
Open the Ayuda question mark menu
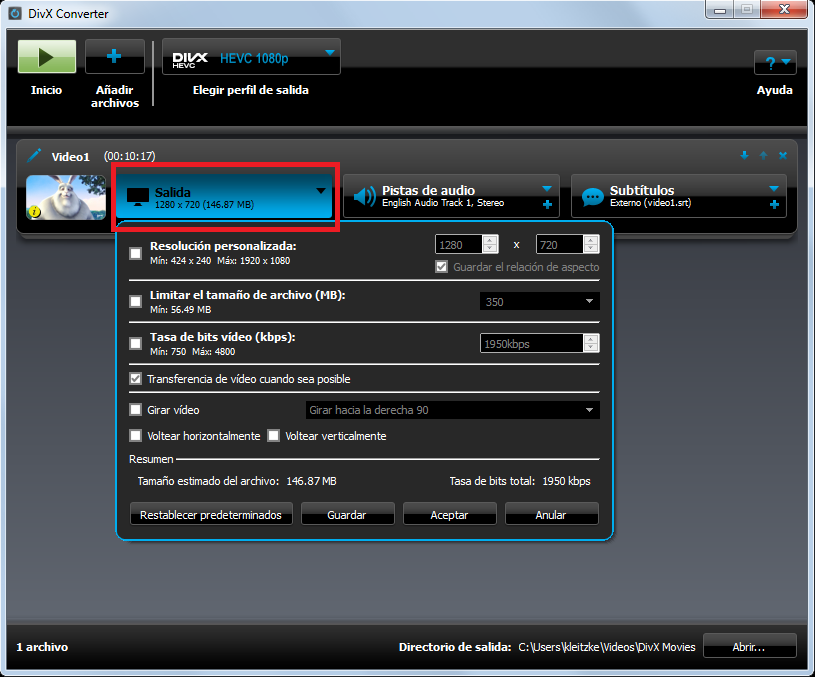(x=775, y=63)
